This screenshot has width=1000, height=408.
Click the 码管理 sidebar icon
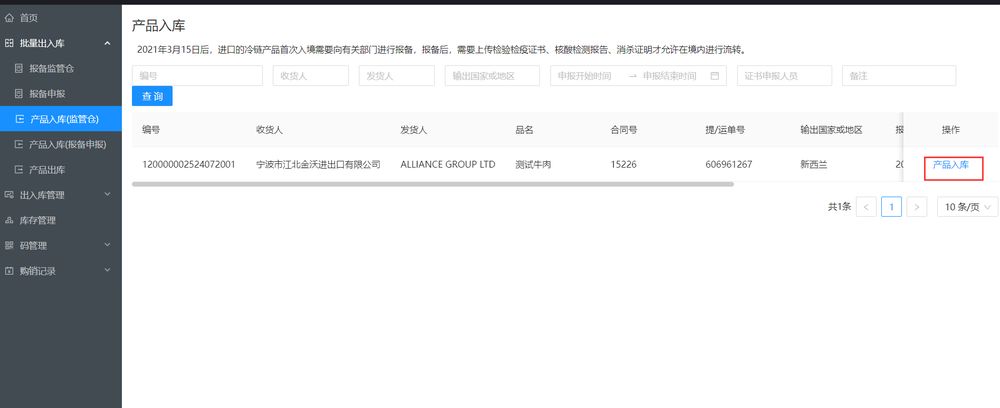click(10, 245)
